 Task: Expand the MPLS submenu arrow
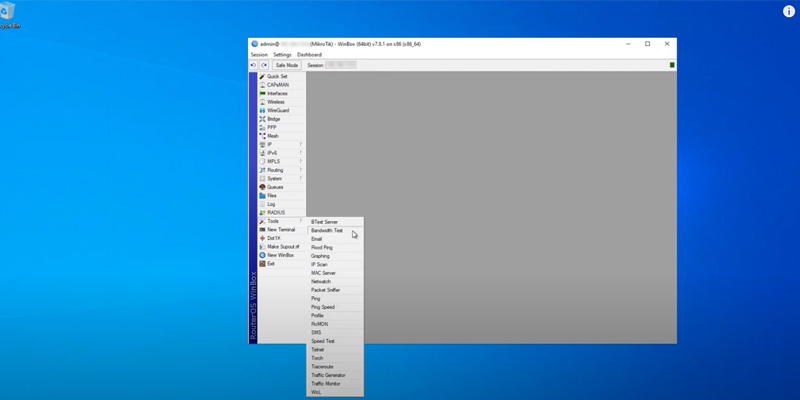tap(301, 161)
